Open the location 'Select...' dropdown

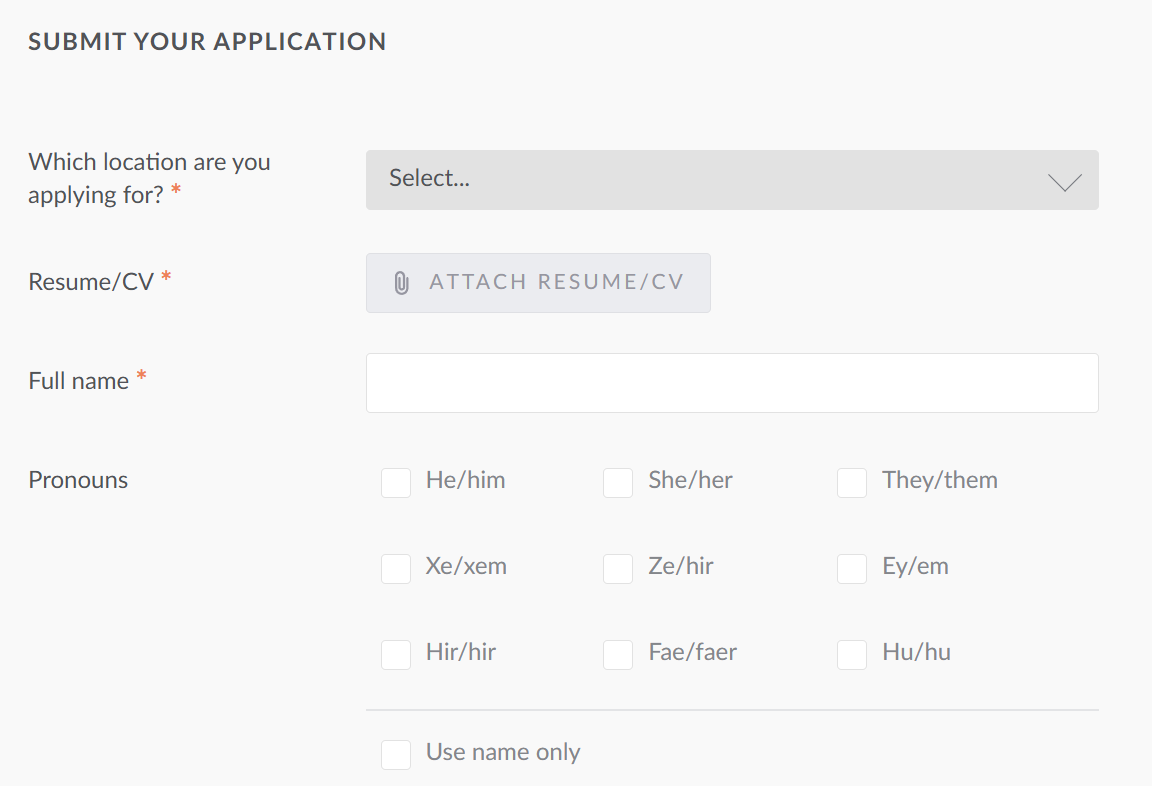[731, 180]
